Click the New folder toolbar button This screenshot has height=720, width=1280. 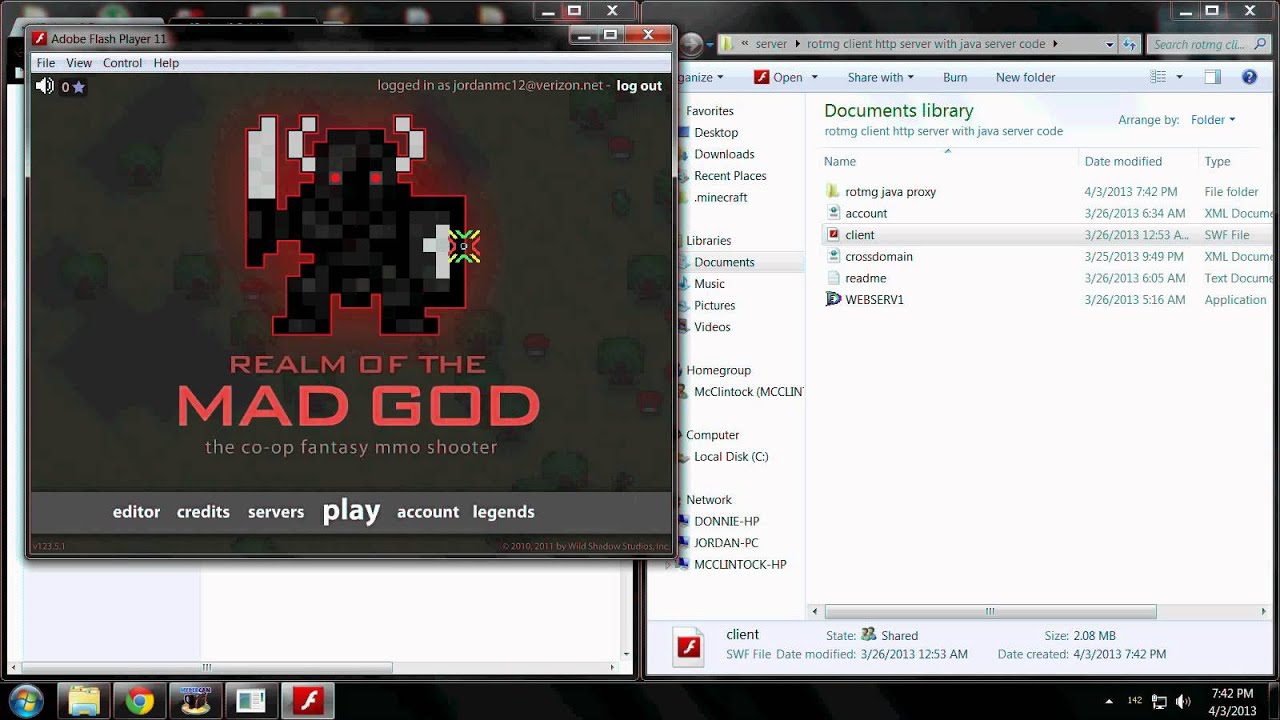pos(1025,77)
